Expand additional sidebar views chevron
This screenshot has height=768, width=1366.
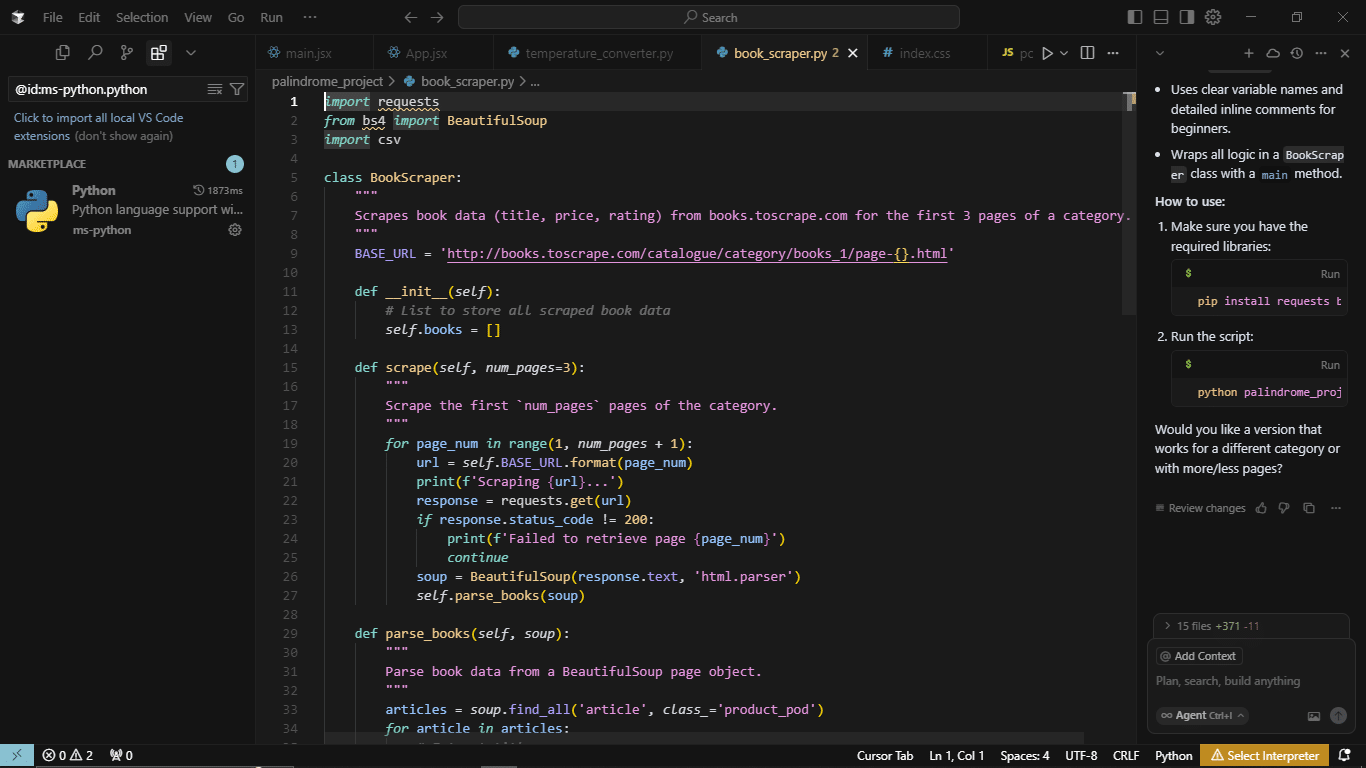191,53
